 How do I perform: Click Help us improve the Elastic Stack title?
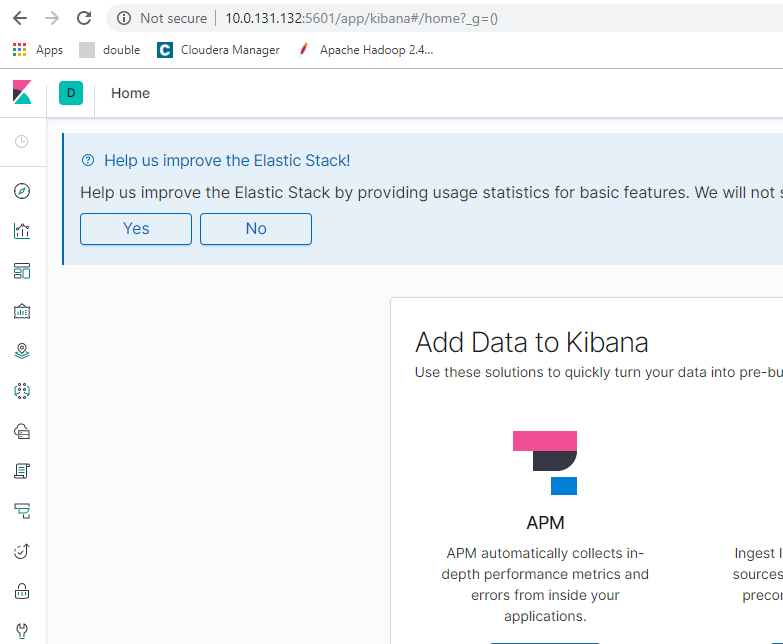coord(227,160)
